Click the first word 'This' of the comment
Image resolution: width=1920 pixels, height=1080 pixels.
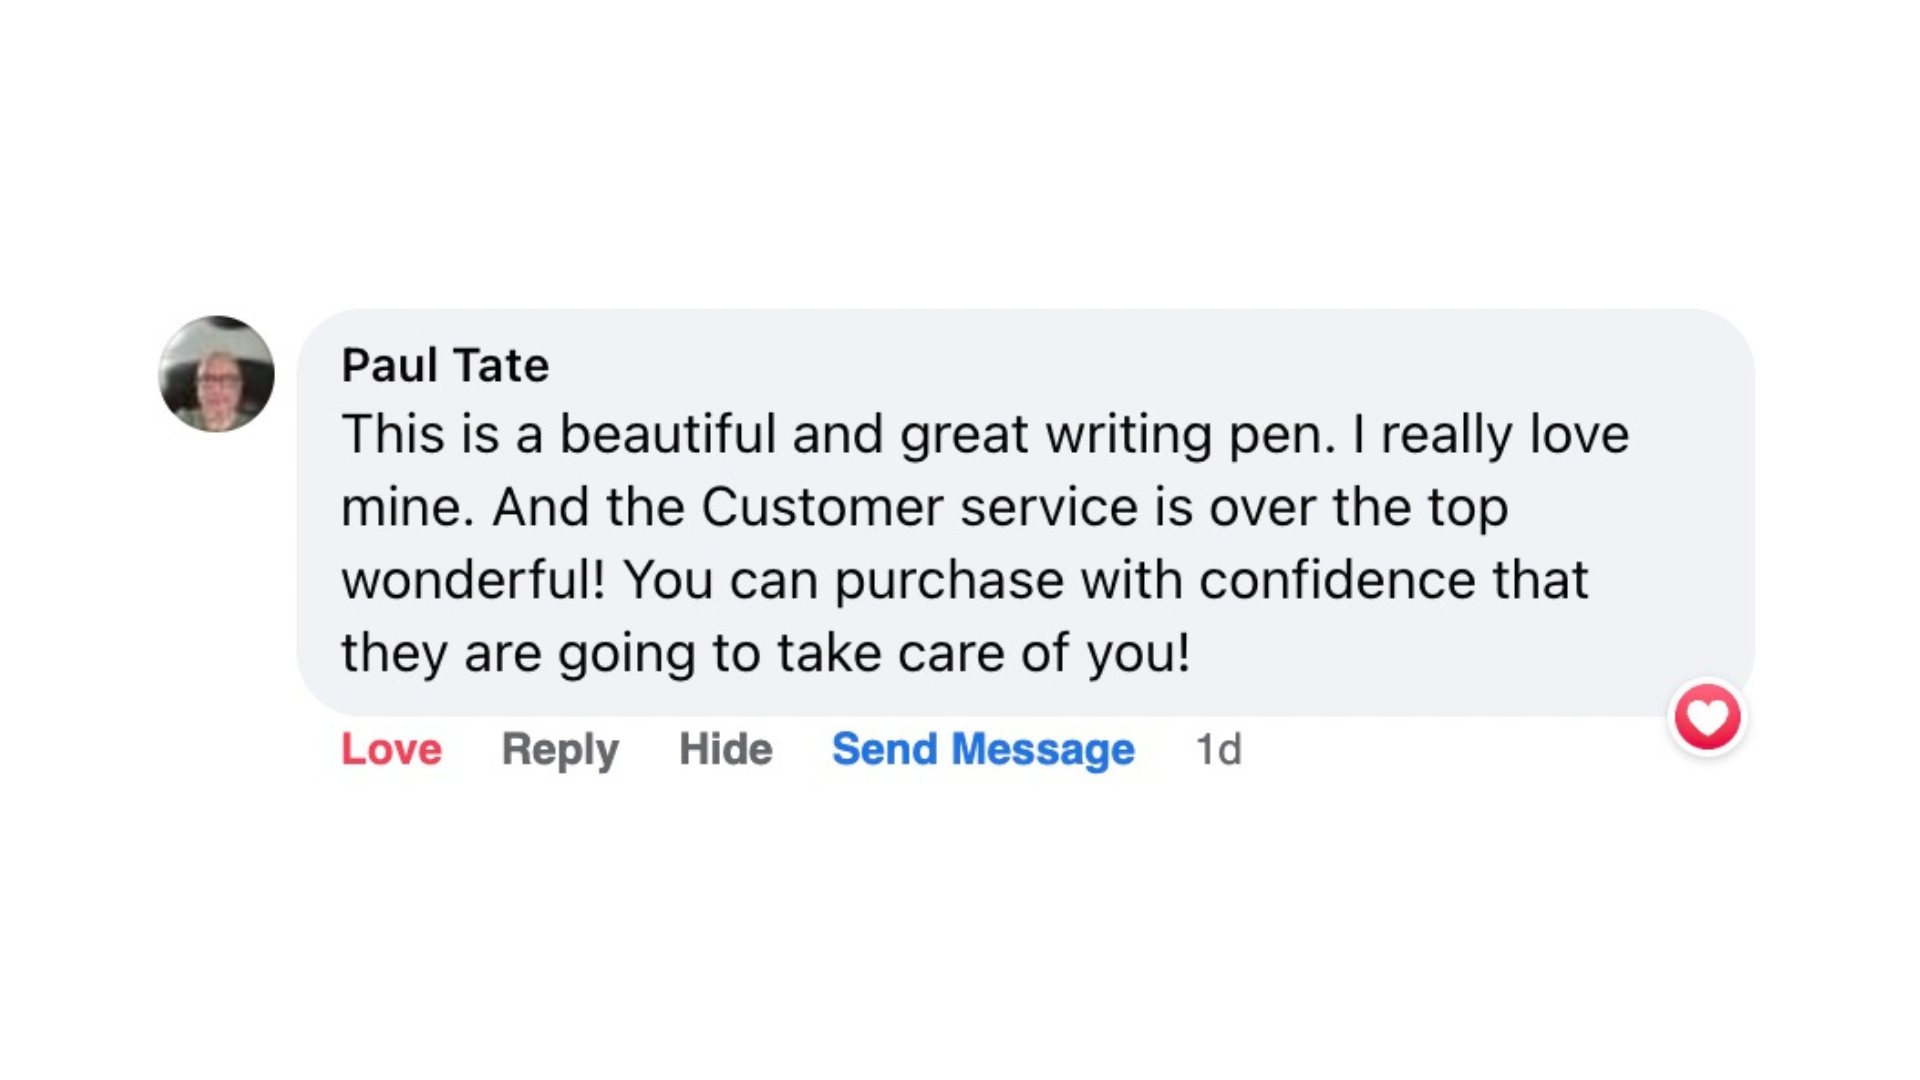[393, 434]
